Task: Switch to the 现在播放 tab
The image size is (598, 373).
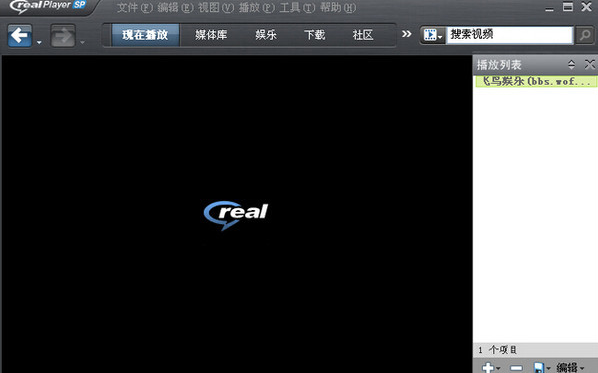Action: pyautogui.click(x=145, y=35)
